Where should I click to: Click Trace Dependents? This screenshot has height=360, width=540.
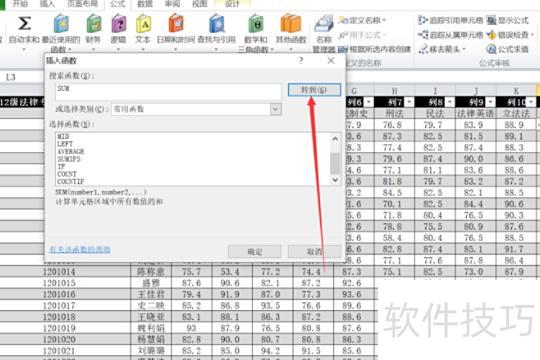[450, 35]
